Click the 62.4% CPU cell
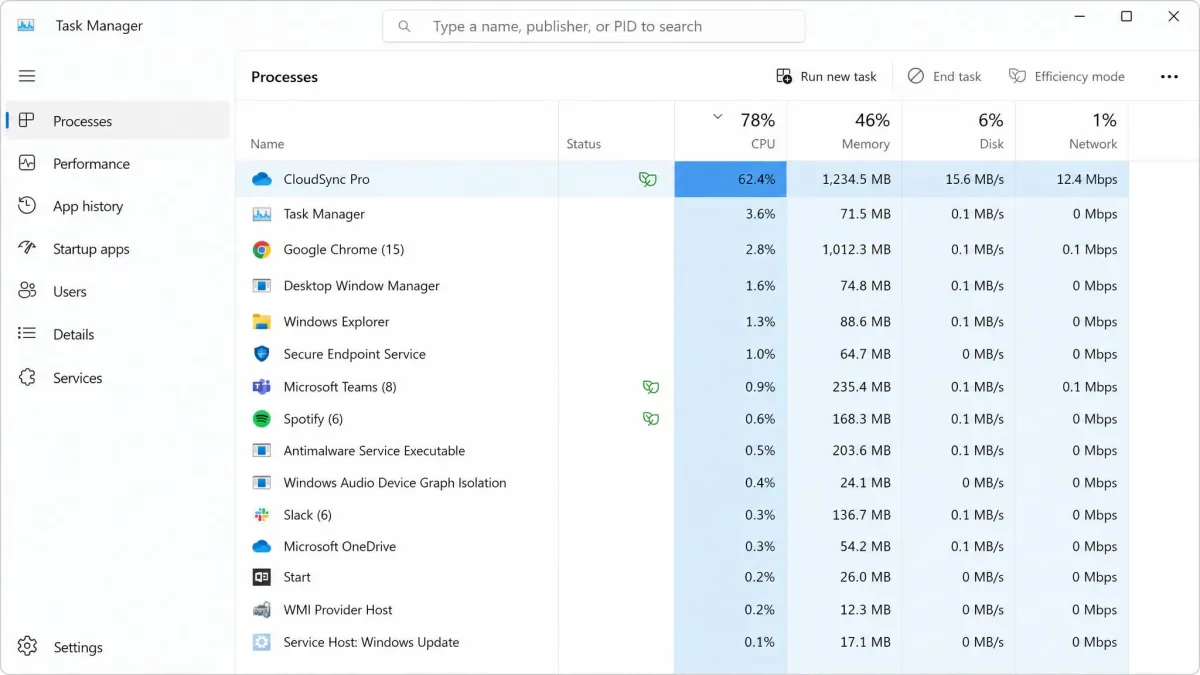 coord(731,179)
